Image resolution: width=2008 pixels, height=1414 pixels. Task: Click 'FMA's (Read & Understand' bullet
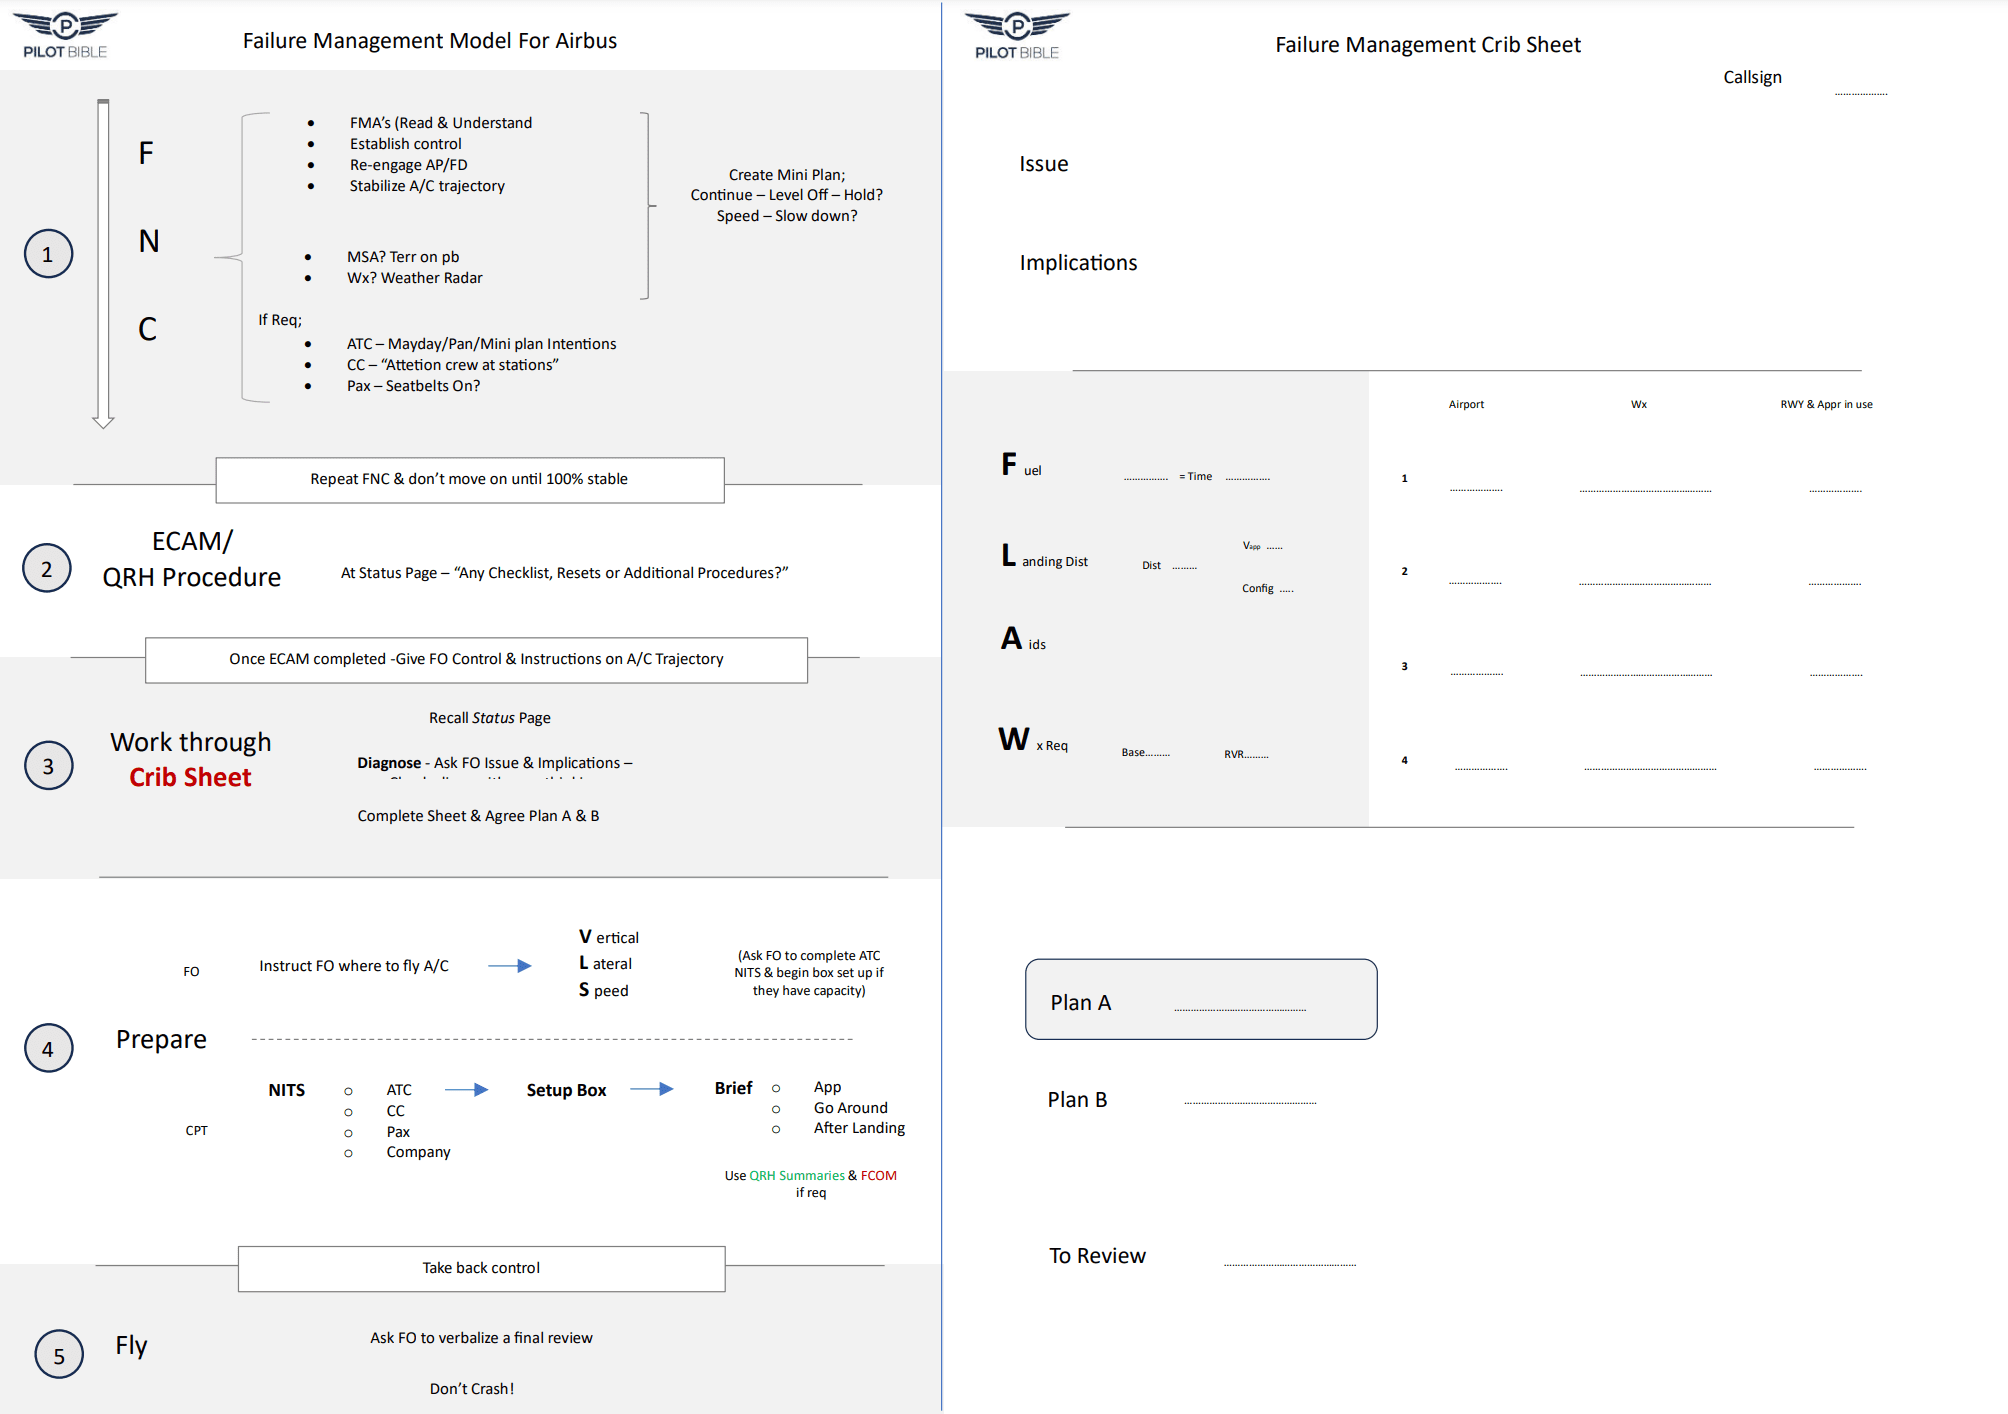[x=441, y=122]
